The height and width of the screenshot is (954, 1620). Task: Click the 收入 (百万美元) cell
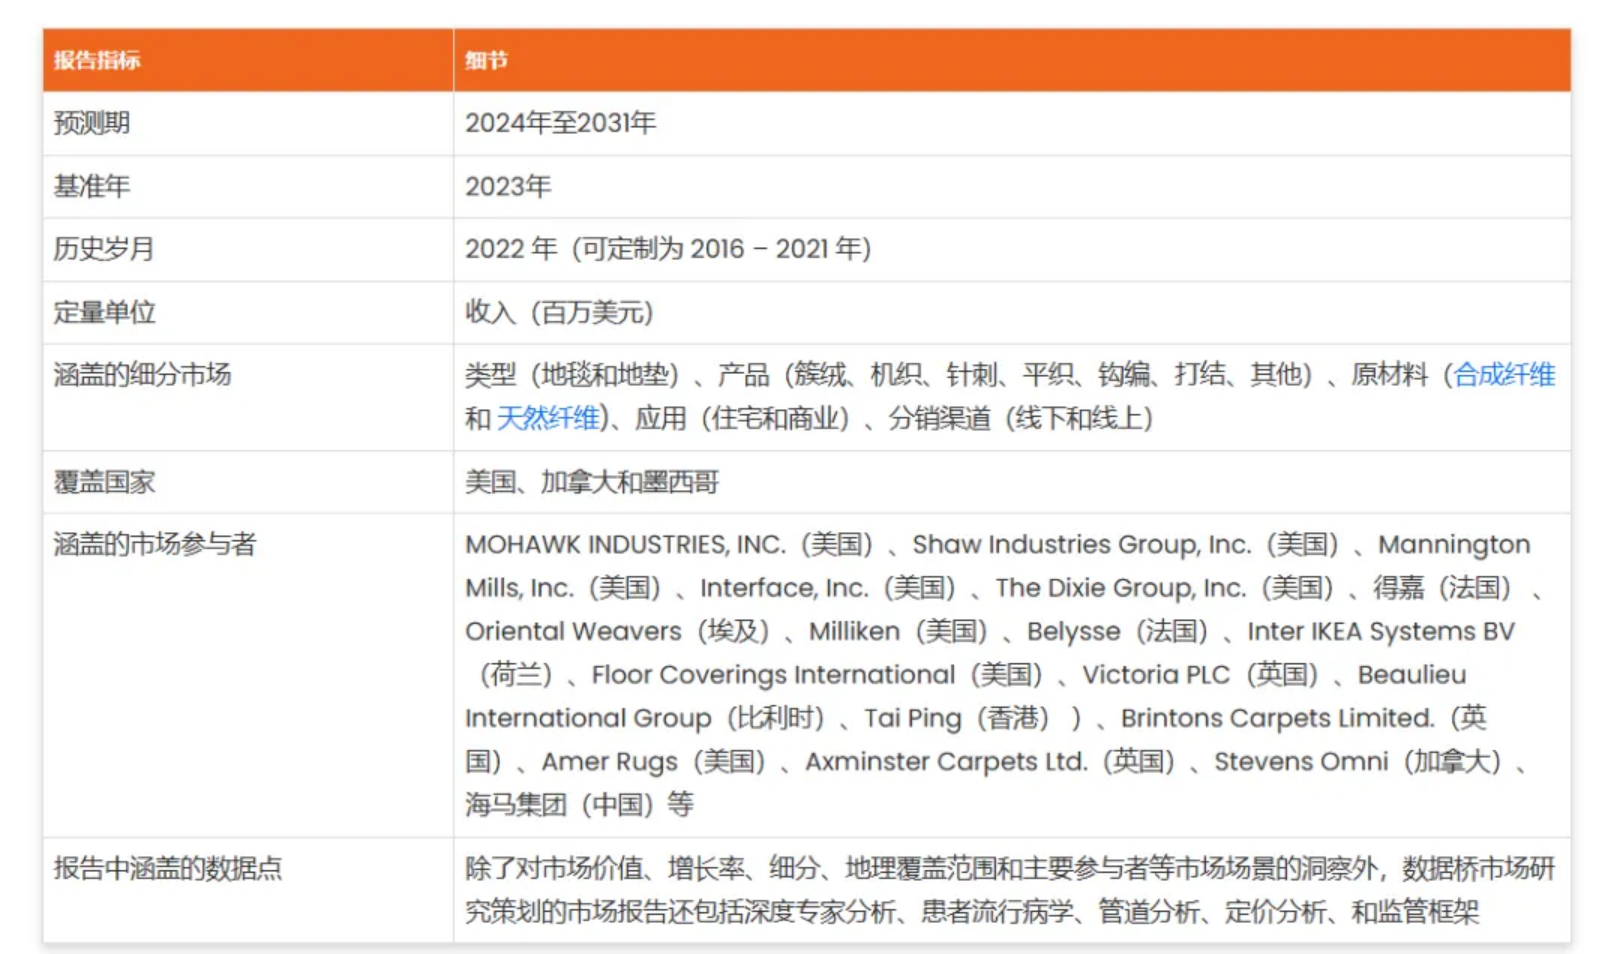tap(559, 312)
